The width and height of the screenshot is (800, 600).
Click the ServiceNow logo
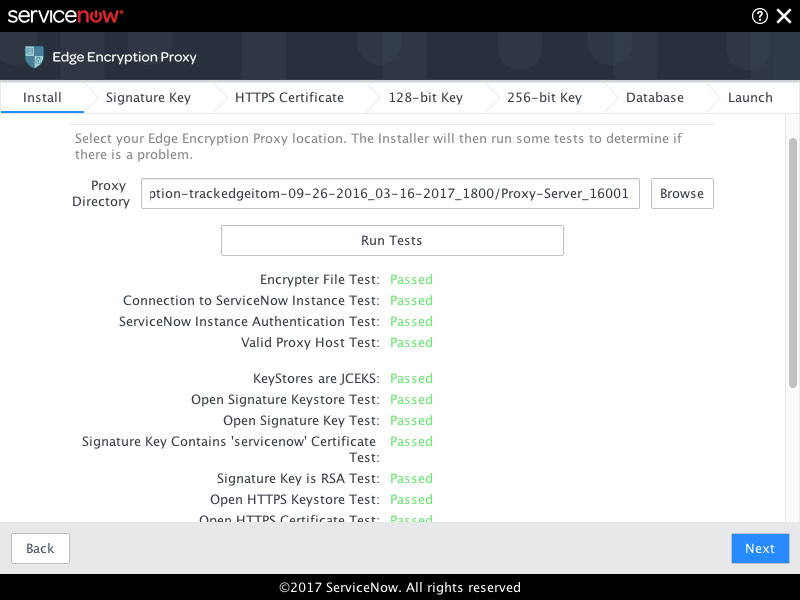65,16
